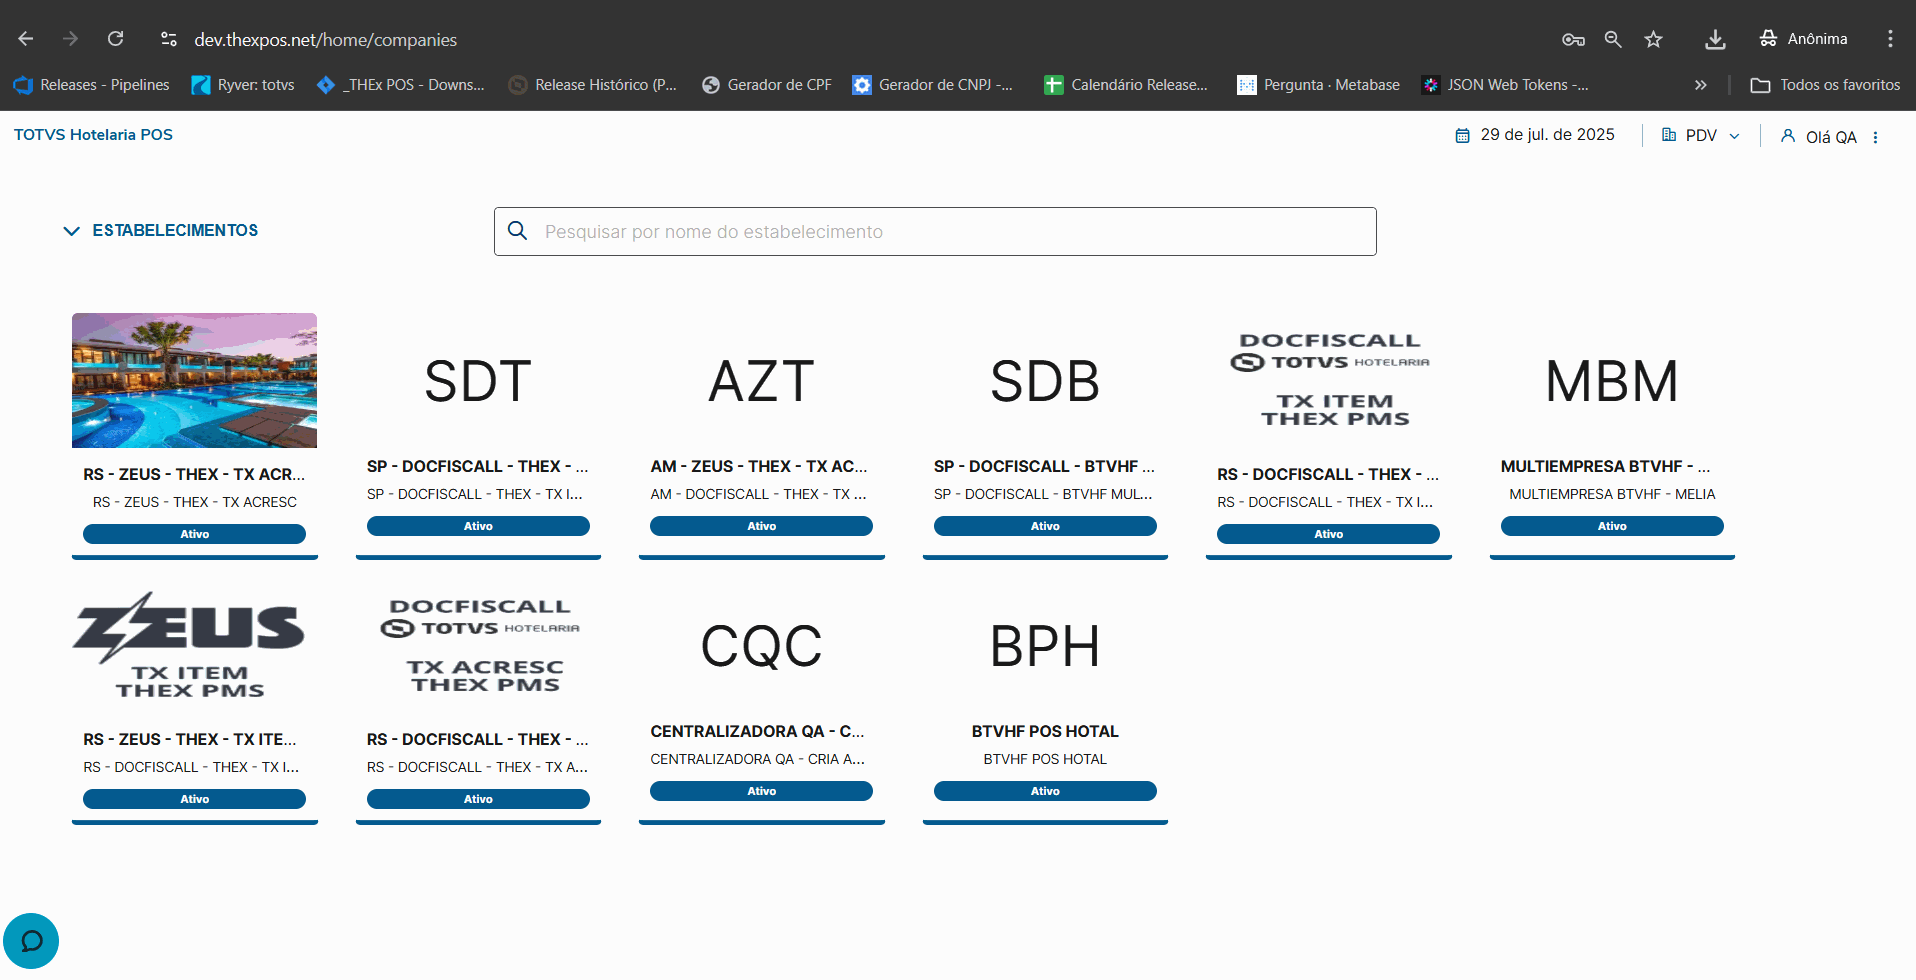Image resolution: width=1916 pixels, height=980 pixels.
Task: Click the browser zoom magnifier icon
Action: click(1613, 39)
